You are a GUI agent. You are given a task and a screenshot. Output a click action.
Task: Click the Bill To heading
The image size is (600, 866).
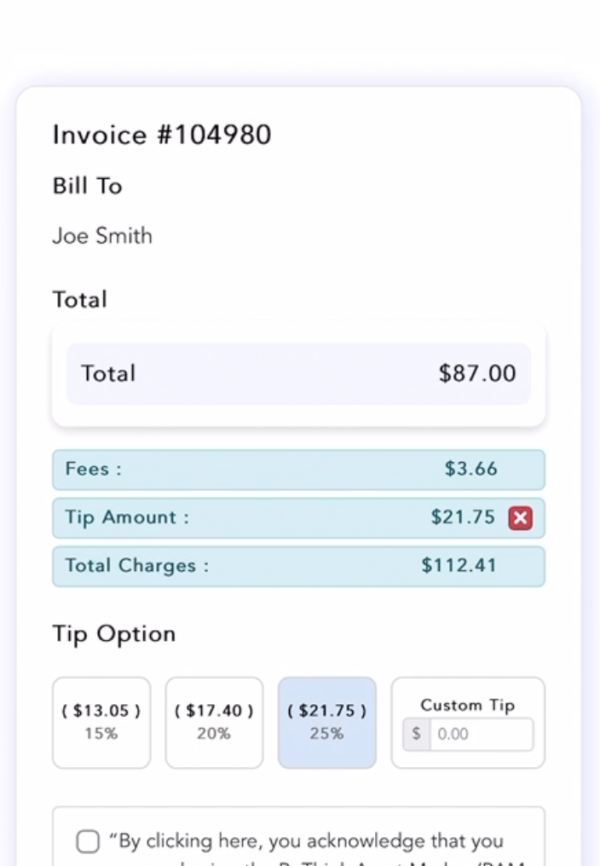pyautogui.click(x=87, y=186)
